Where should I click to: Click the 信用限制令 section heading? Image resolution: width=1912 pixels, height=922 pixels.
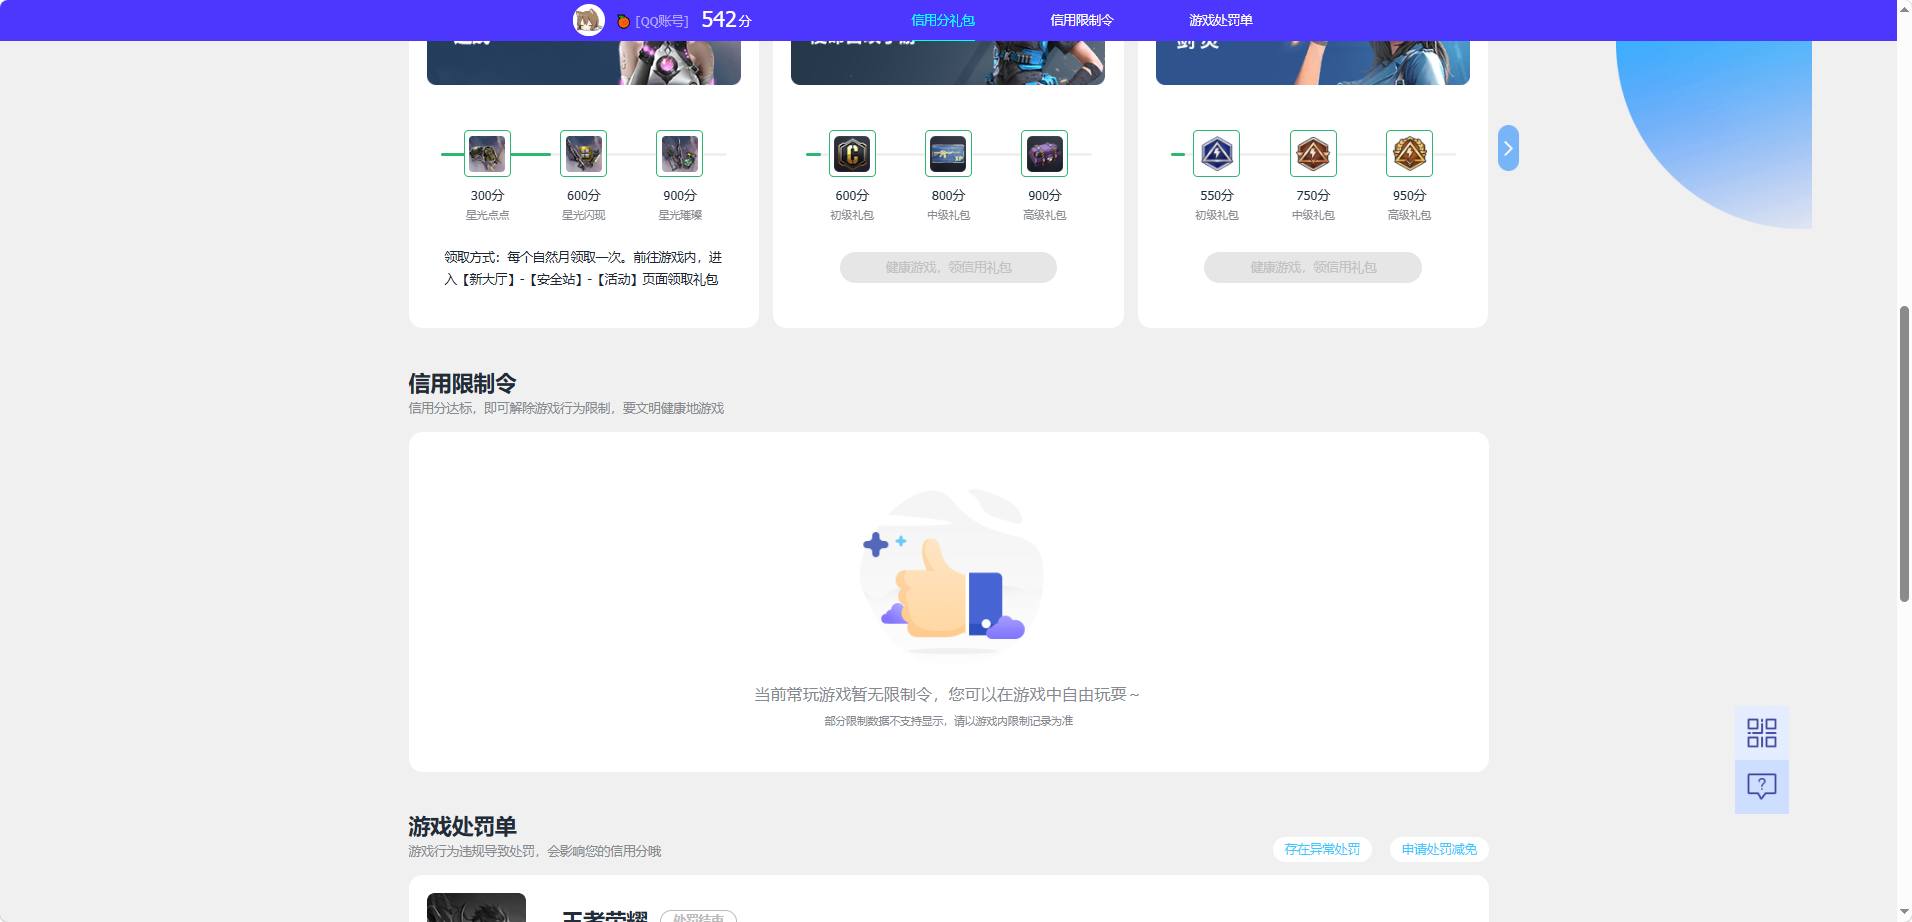click(x=462, y=384)
